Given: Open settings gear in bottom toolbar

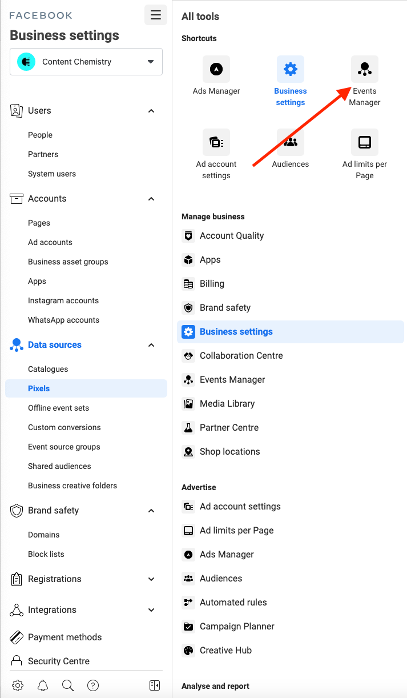Looking at the screenshot, I should point(17,685).
